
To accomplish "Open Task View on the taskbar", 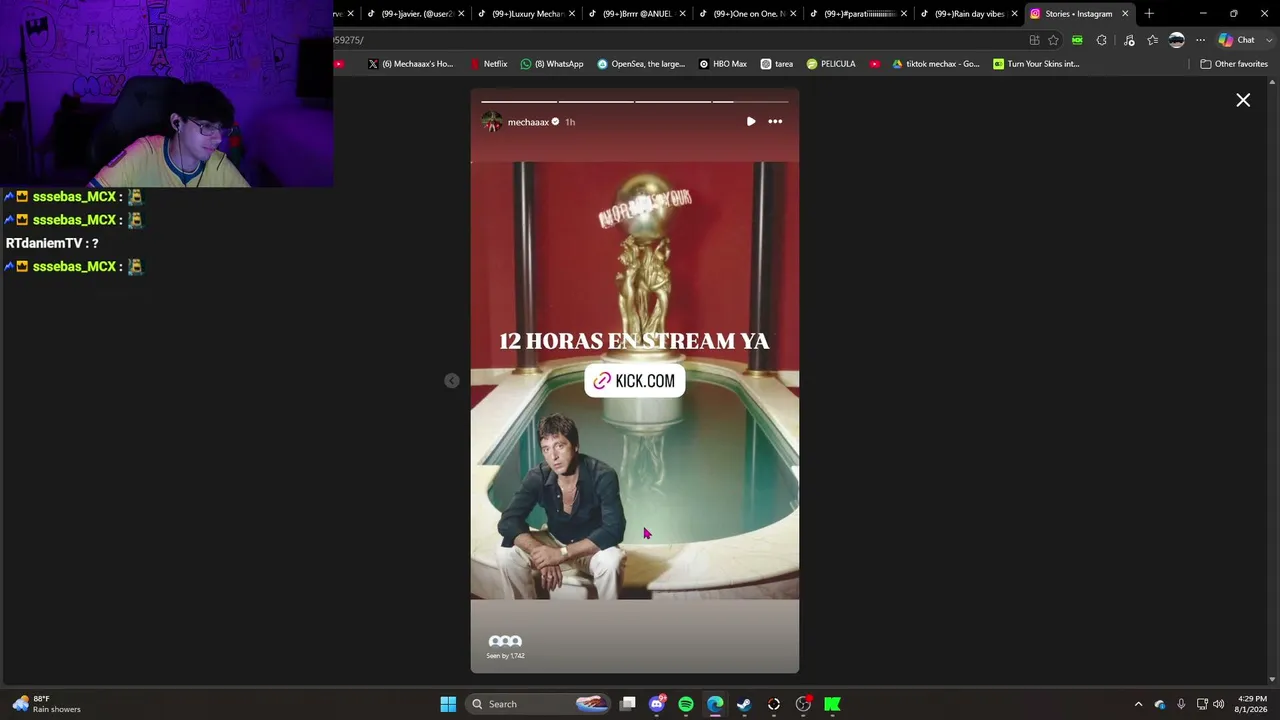I will pos(628,704).
